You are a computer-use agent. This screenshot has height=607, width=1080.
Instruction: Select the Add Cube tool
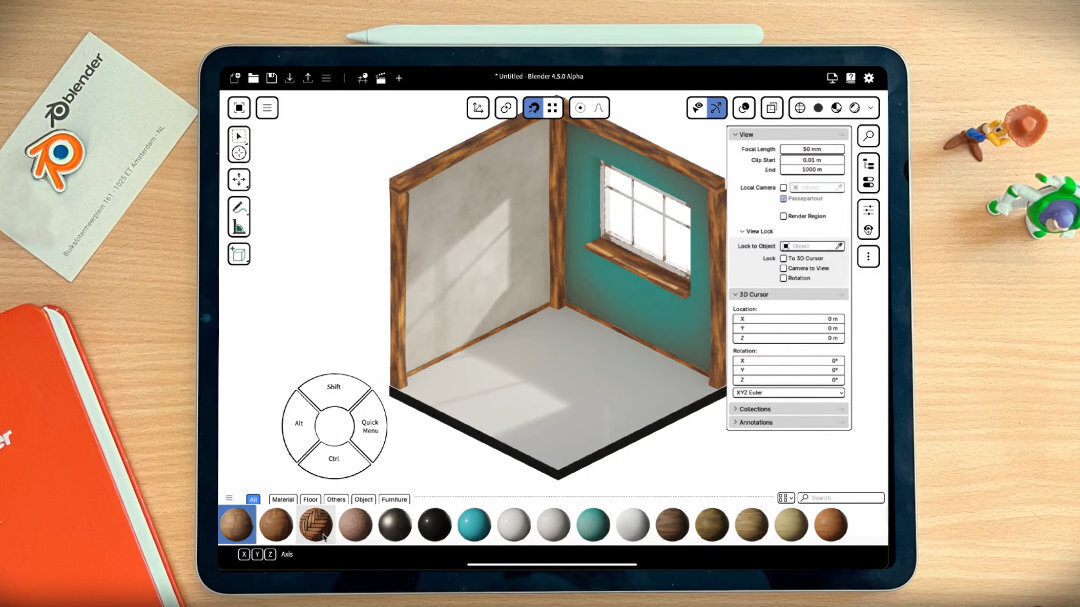click(x=239, y=254)
